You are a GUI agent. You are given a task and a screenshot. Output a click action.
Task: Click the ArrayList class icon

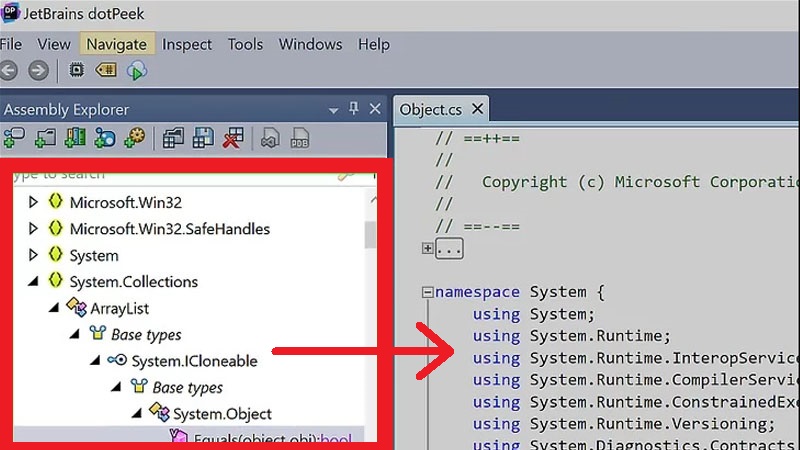(x=77, y=307)
